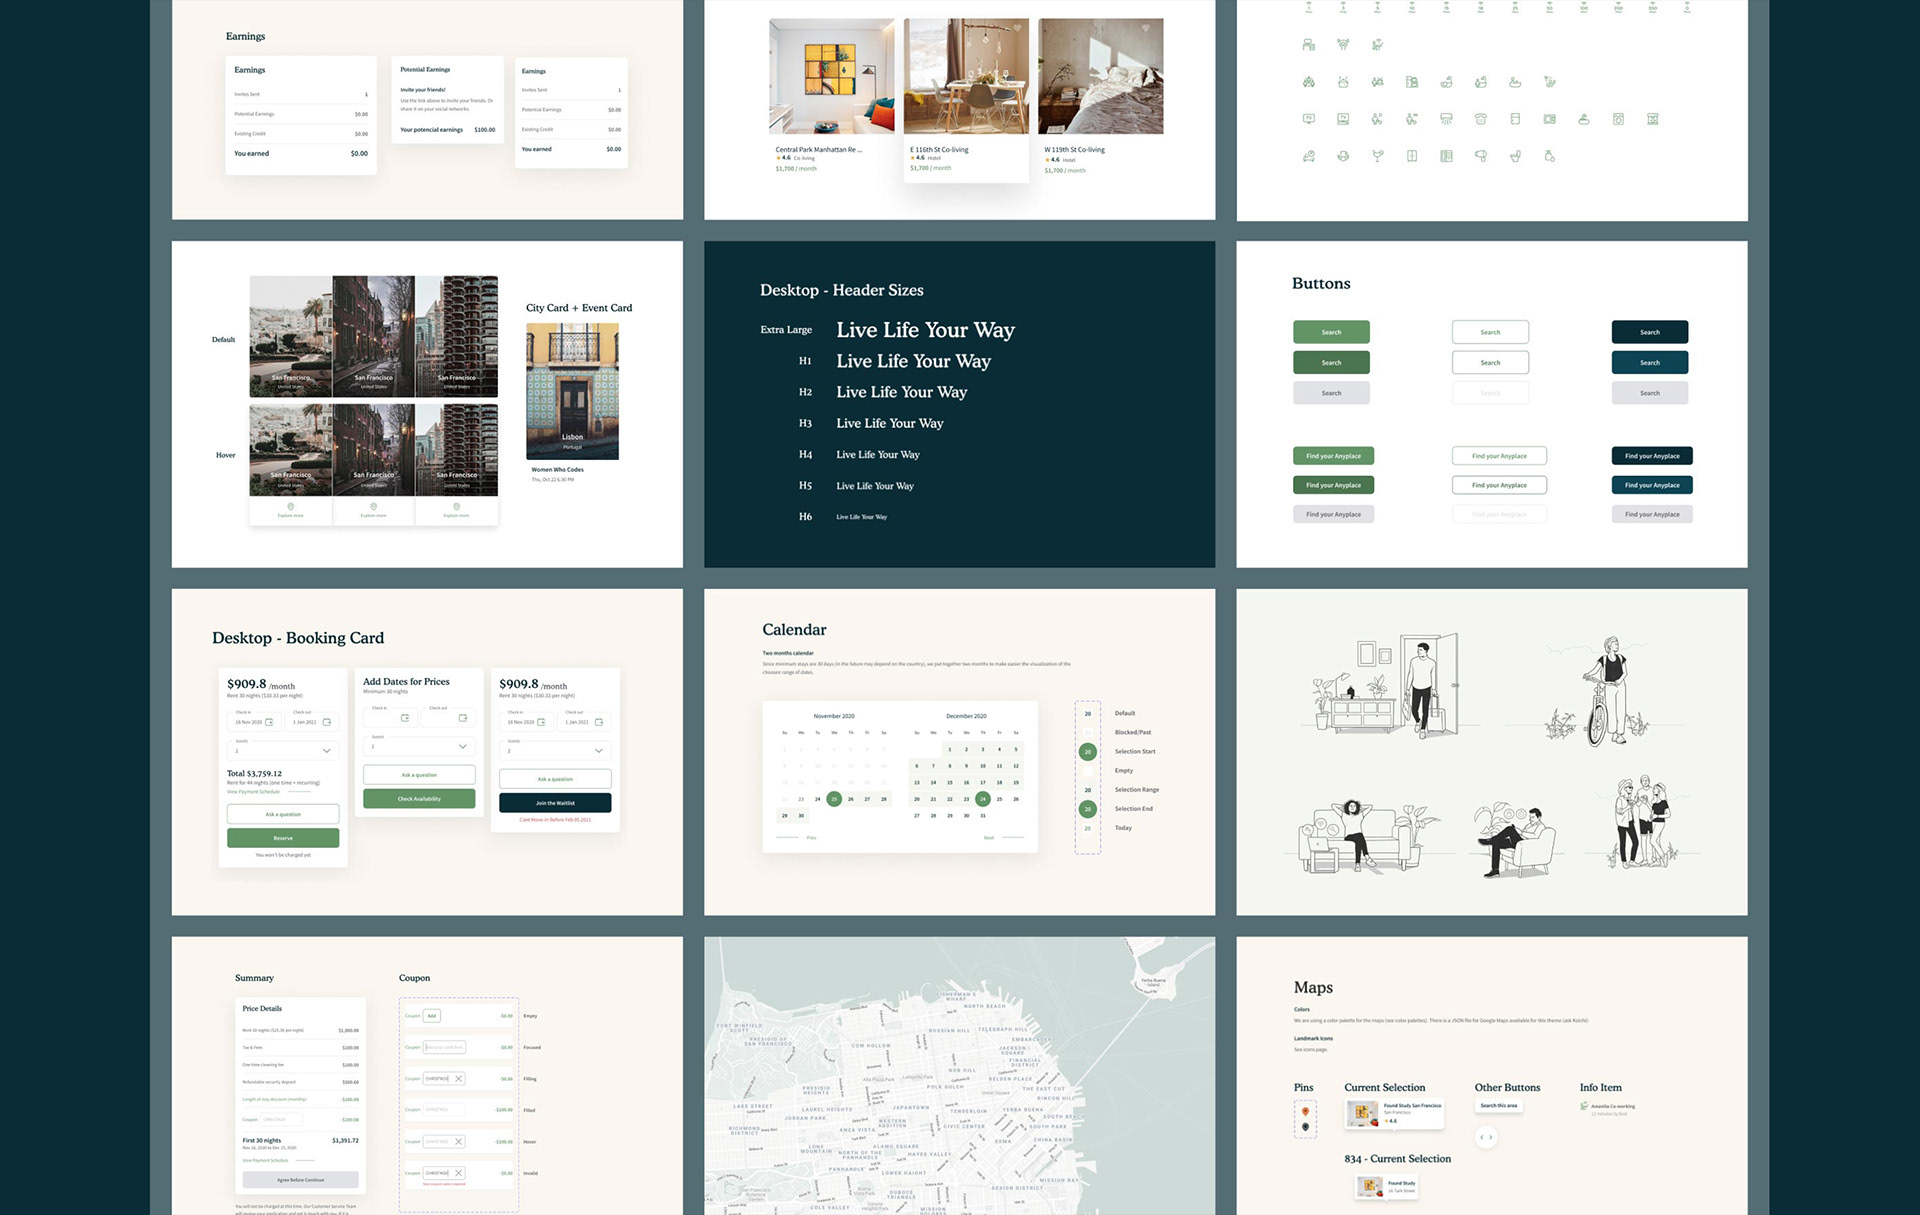Open Guests dropdown on Check Availability card
Viewport: 1920px width, 1215px height.
462,746
